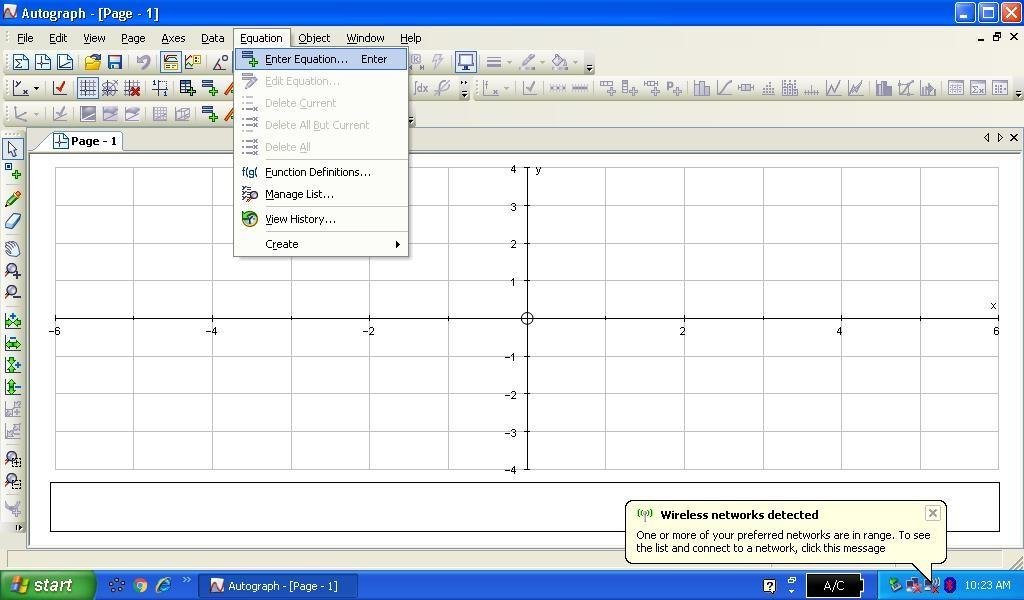
Task: Select the Zoom Out magnifier tool
Action: pos(12,292)
